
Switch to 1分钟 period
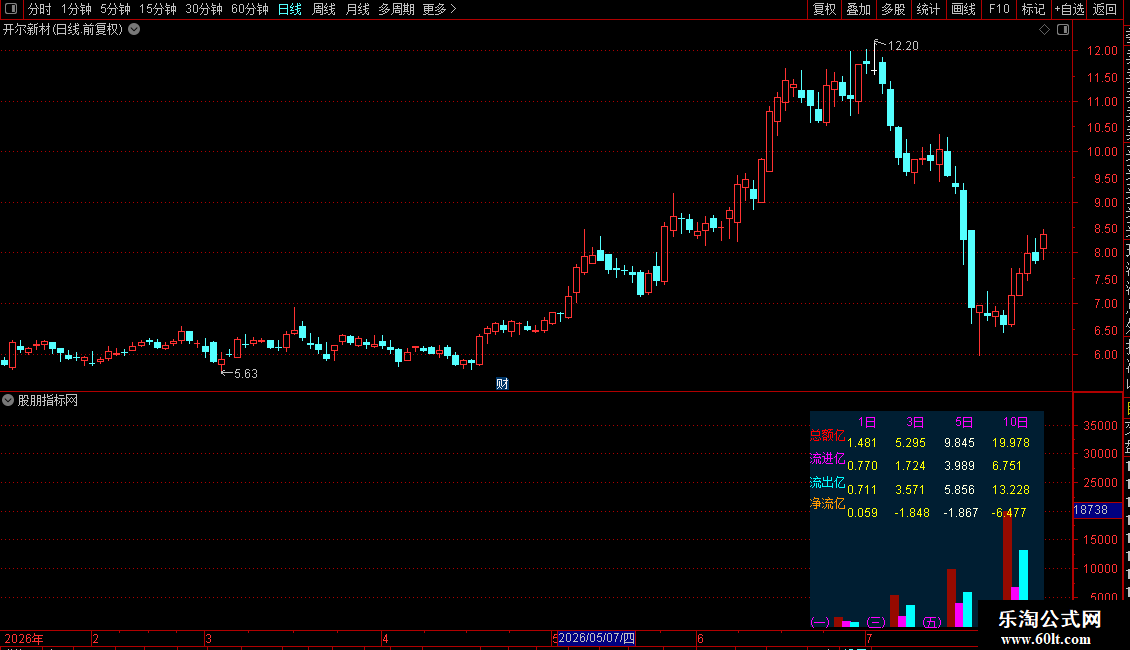click(76, 9)
